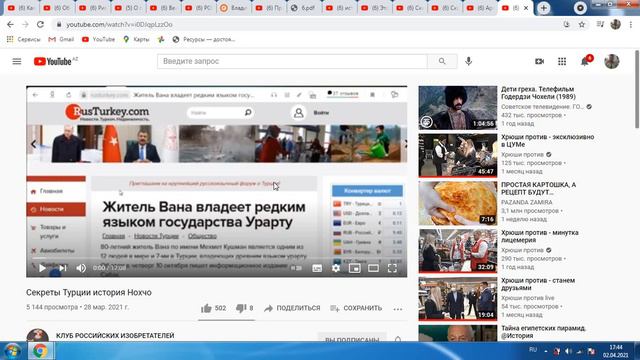Click the YouTube logo
The width and height of the screenshot is (640, 360).
53,61
